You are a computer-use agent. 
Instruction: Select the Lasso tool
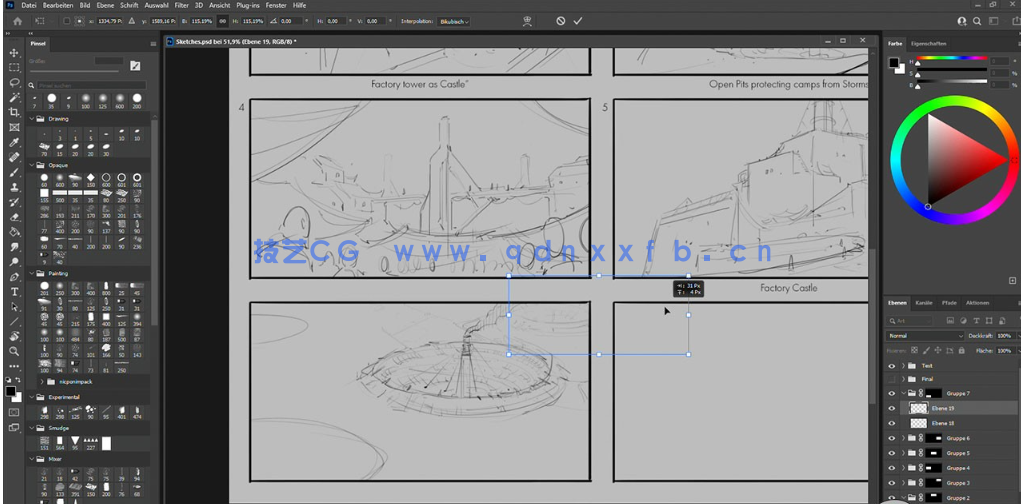coord(14,82)
